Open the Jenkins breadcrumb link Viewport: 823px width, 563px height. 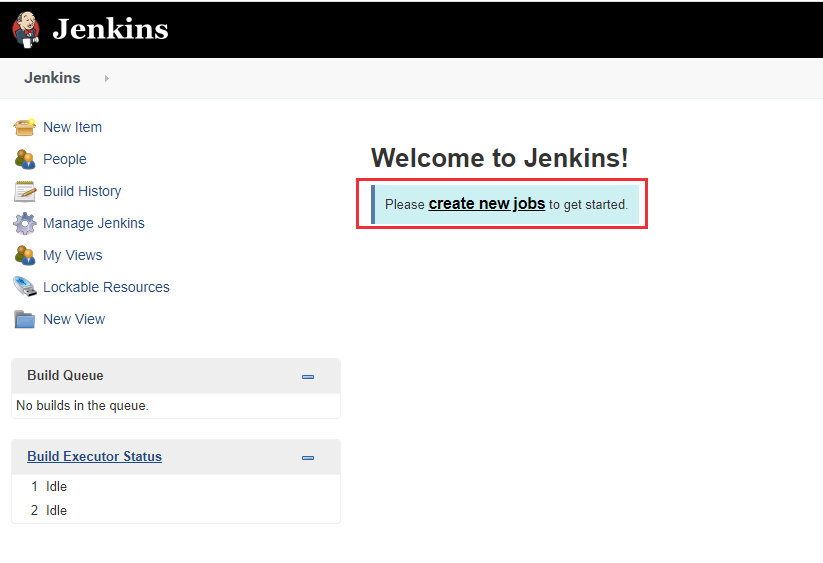(52, 78)
